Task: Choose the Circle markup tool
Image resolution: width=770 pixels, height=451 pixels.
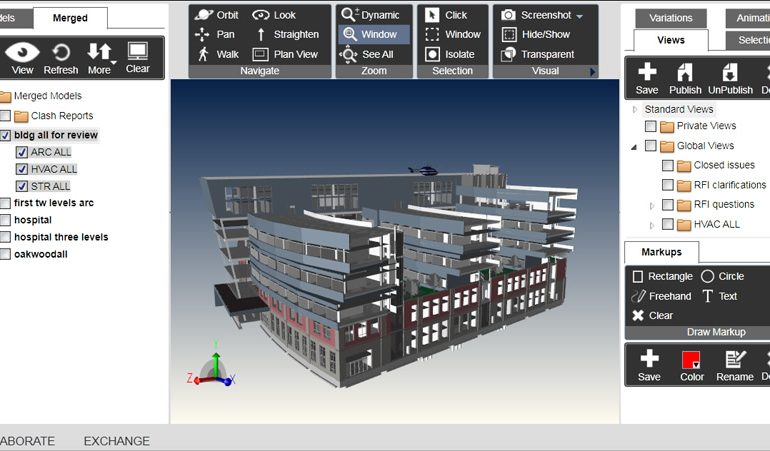Action: click(x=721, y=276)
